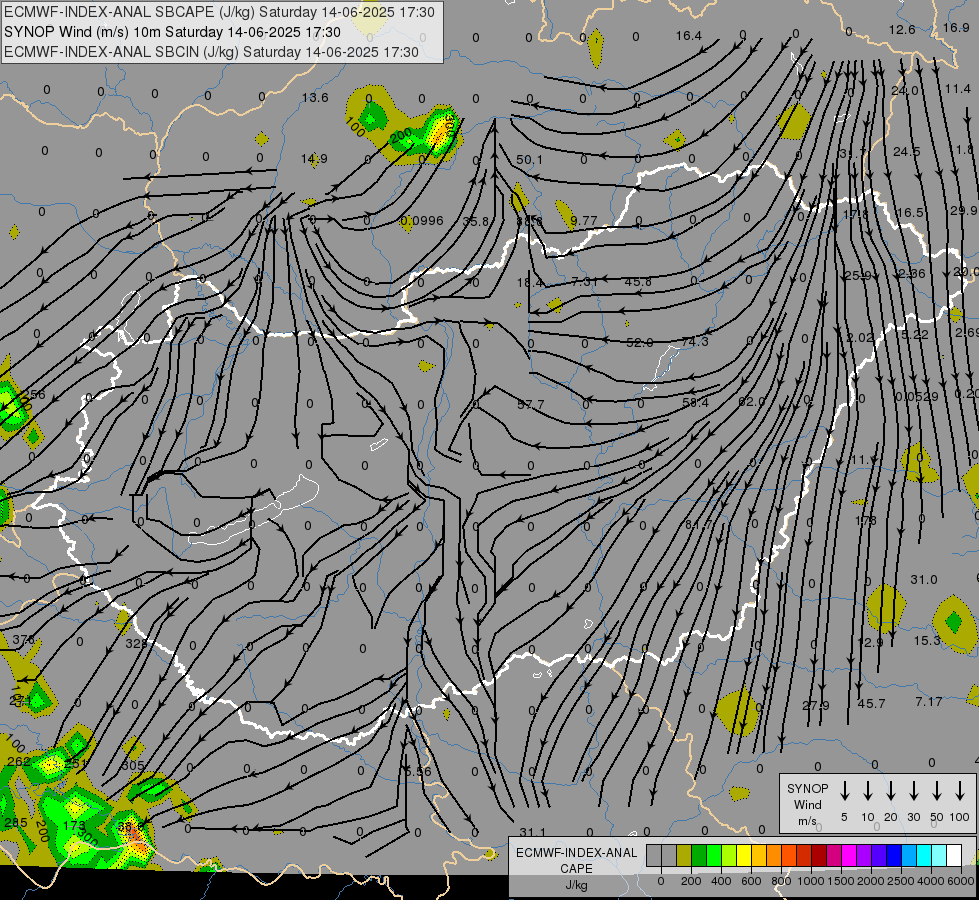Click the map value 13.6

(x=315, y=97)
